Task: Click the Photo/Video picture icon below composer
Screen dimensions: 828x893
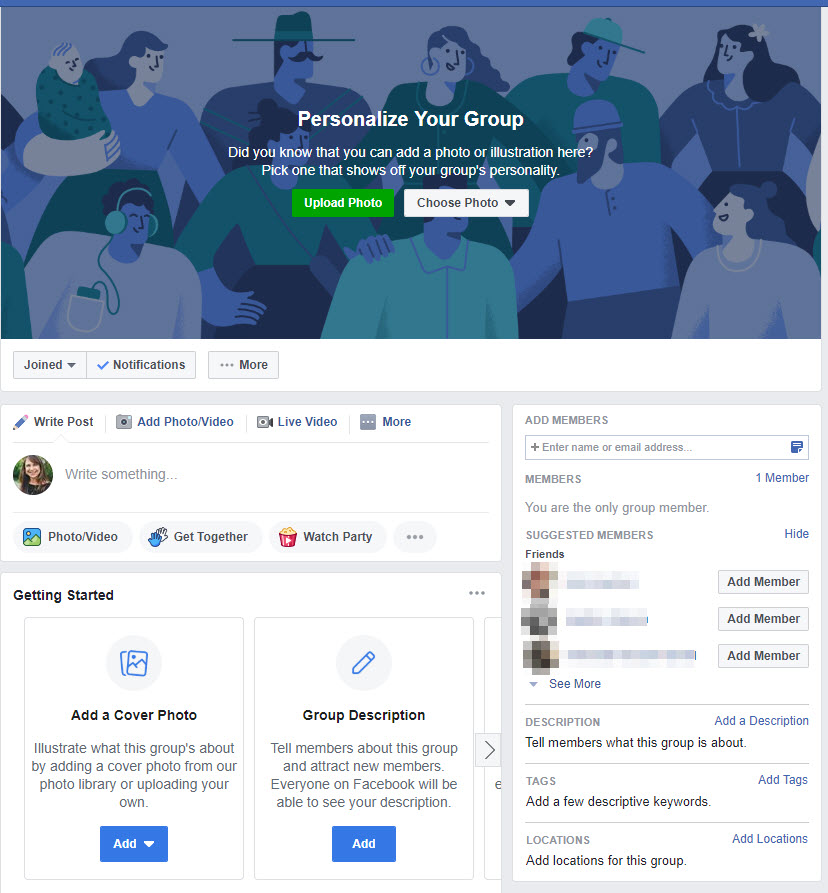Action: click(32, 536)
